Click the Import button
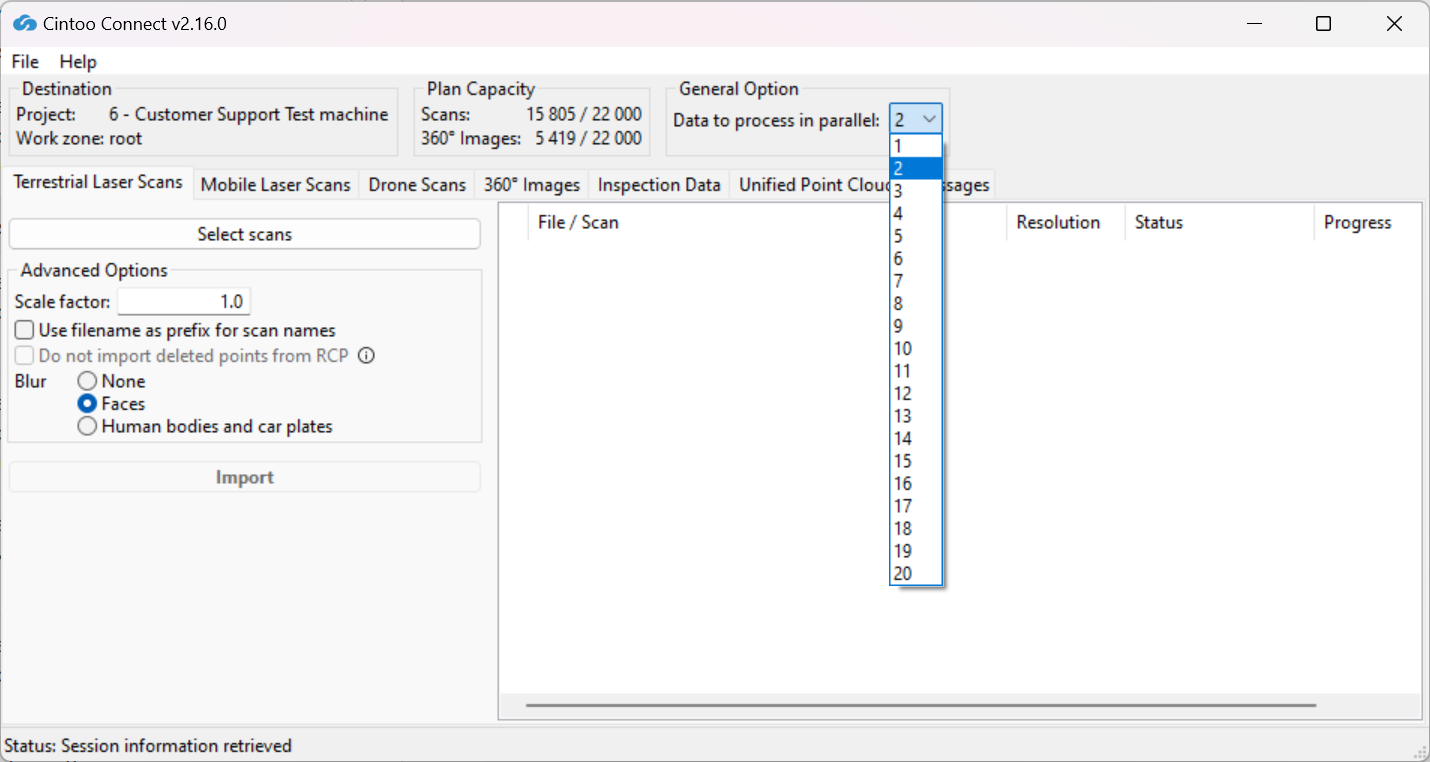Viewport: 1430px width, 762px height. [245, 477]
